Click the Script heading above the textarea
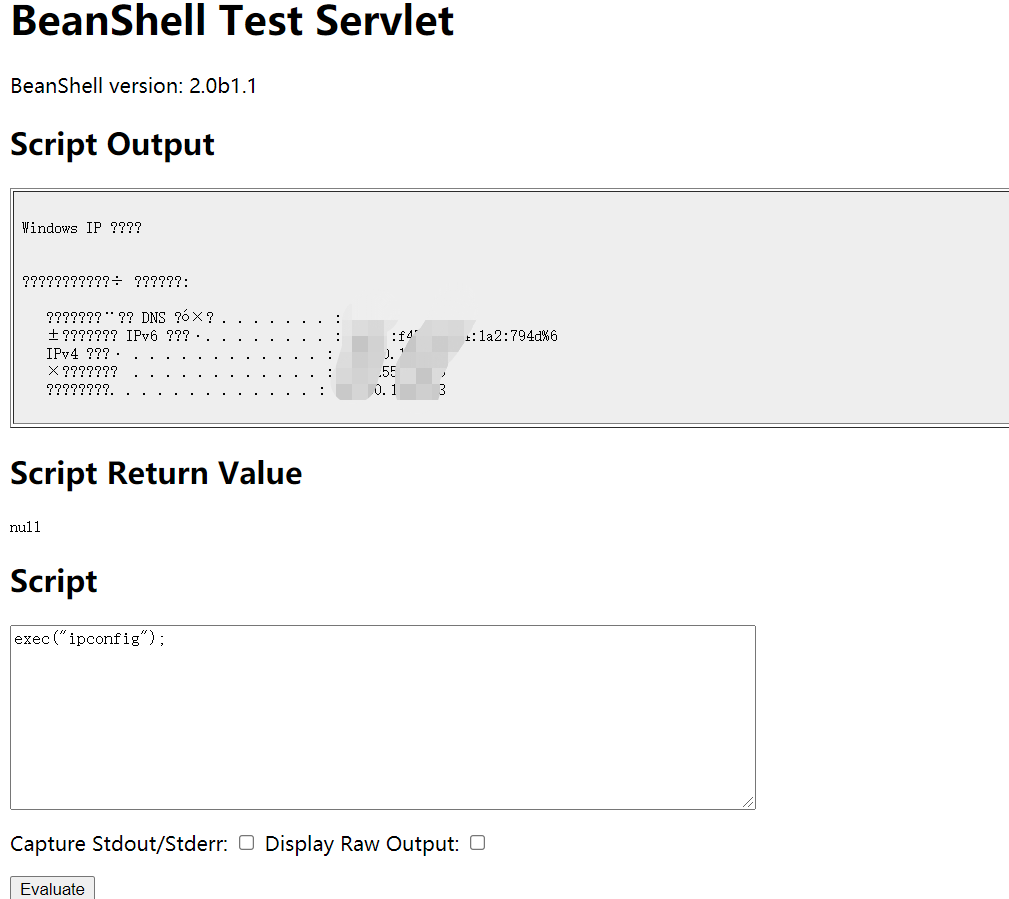This screenshot has width=1009, height=899. pyautogui.click(x=54, y=581)
